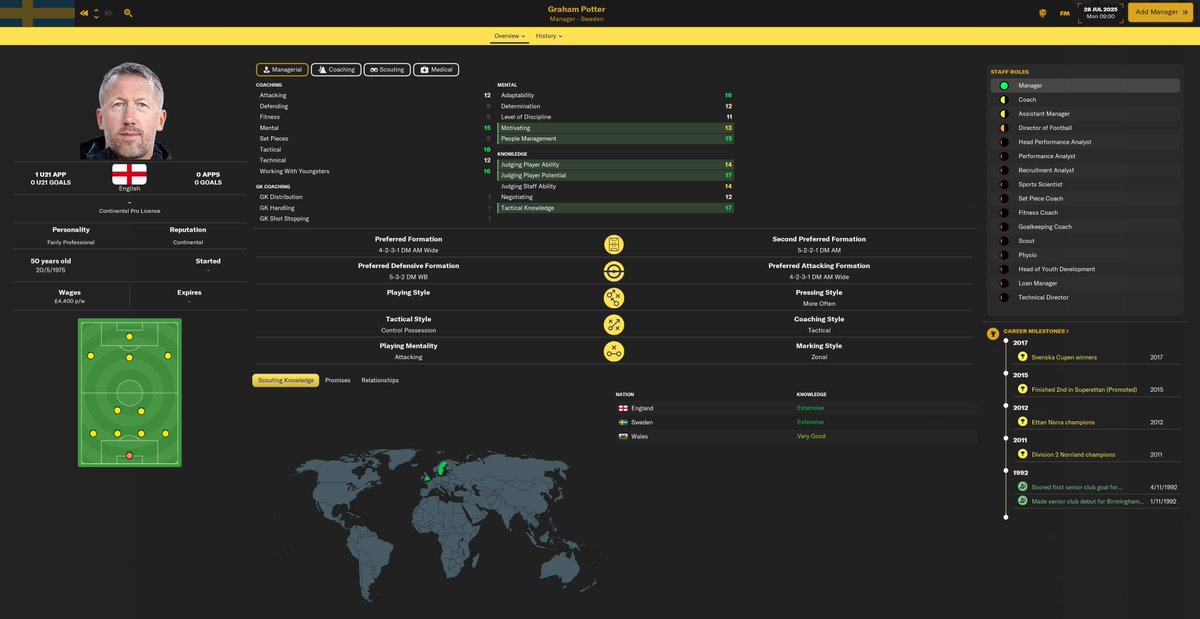Go back using the double-left arrow icon
Image resolution: width=1200 pixels, height=619 pixels.
point(84,13)
